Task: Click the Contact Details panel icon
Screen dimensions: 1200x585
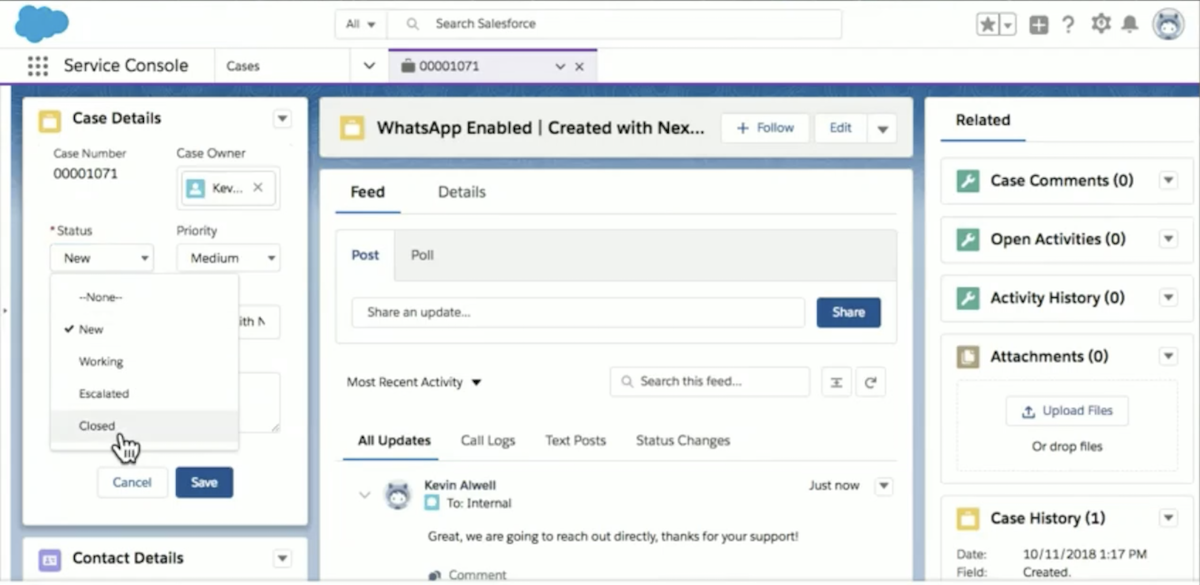Action: 49,559
